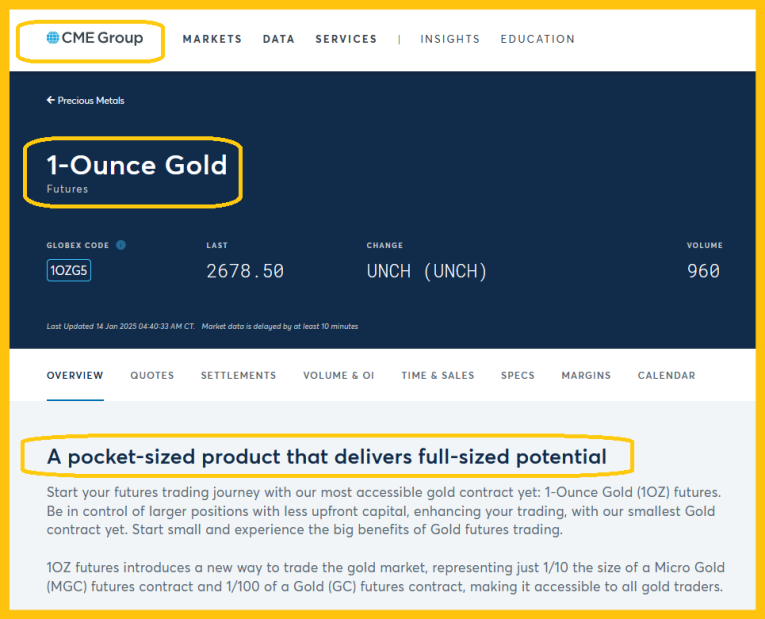Show the Margins tab

coord(586,376)
